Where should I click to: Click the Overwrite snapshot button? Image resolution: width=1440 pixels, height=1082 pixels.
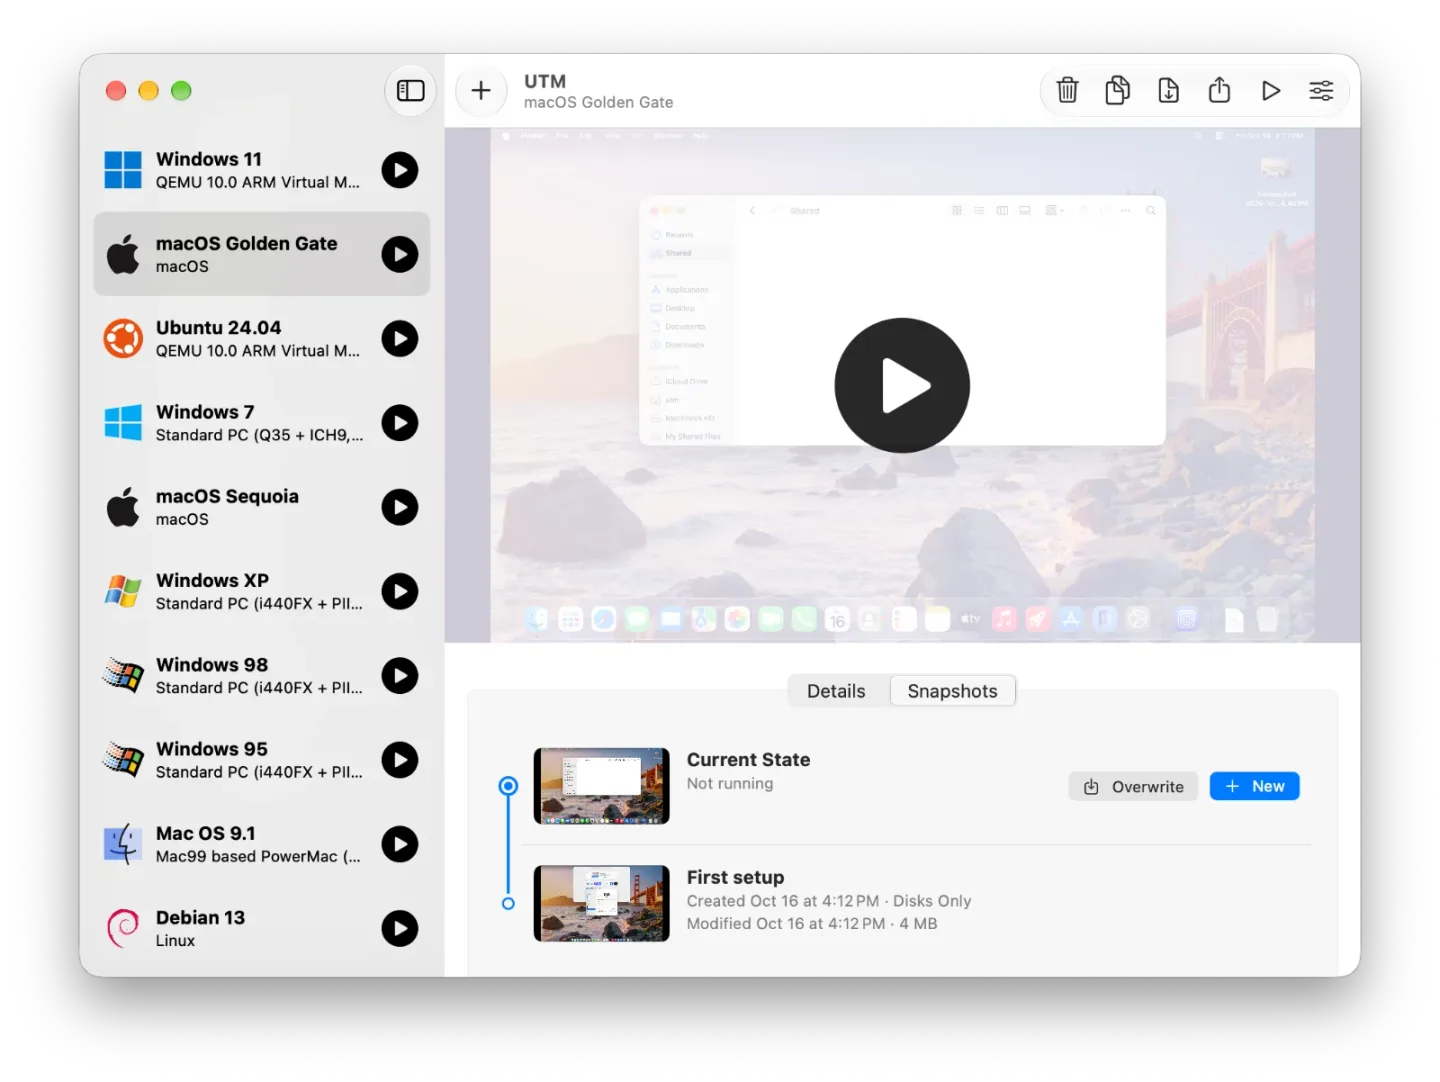[x=1133, y=787]
